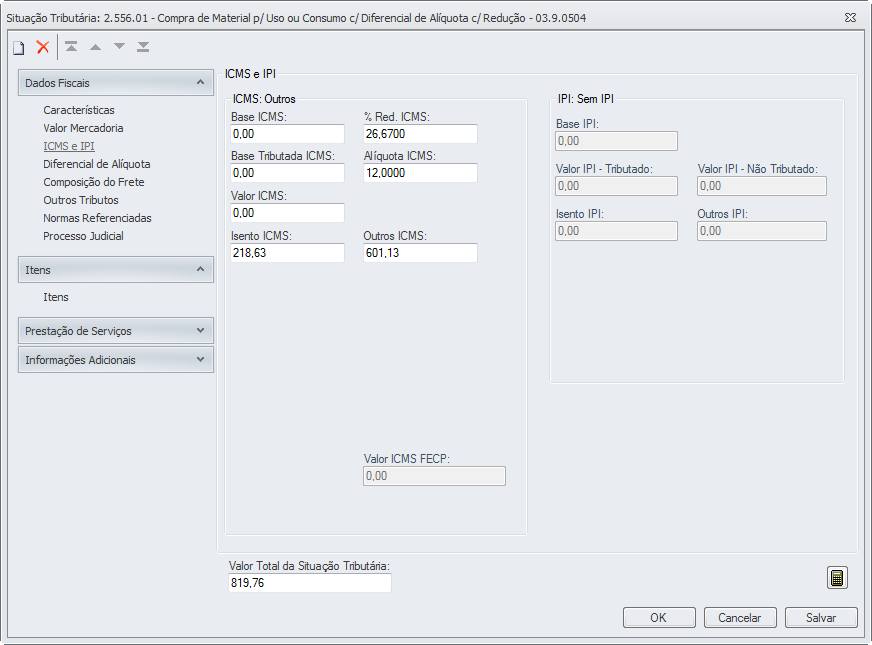Open the Processo Judicial entry
The height and width of the screenshot is (645, 872).
(x=84, y=236)
